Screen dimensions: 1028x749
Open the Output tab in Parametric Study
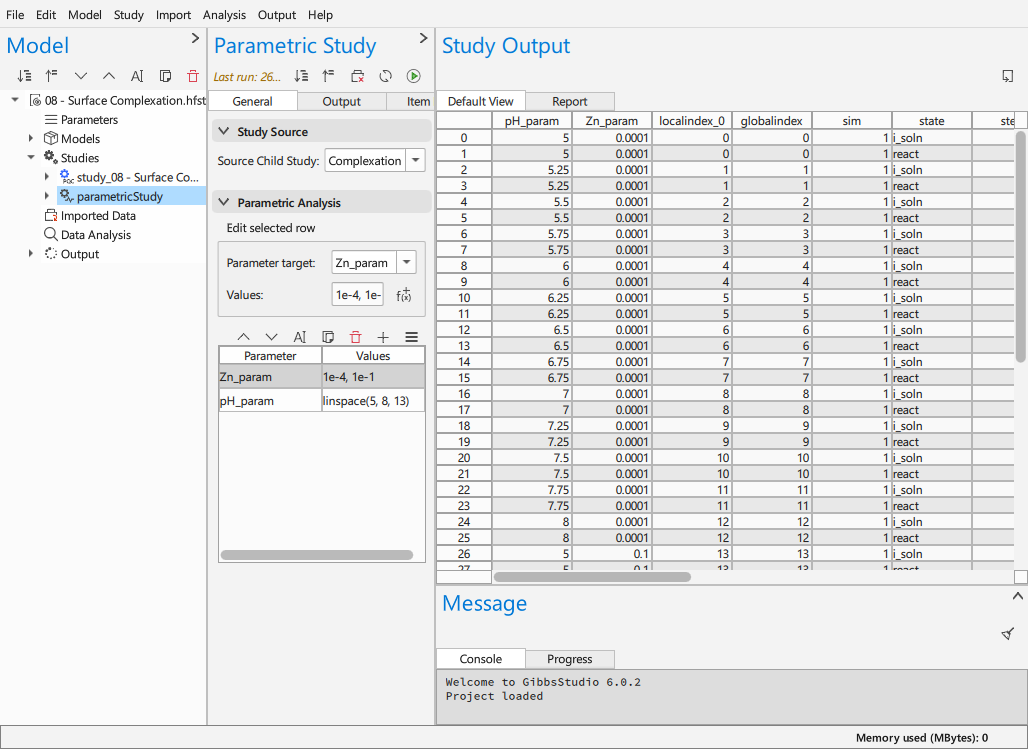click(x=342, y=102)
